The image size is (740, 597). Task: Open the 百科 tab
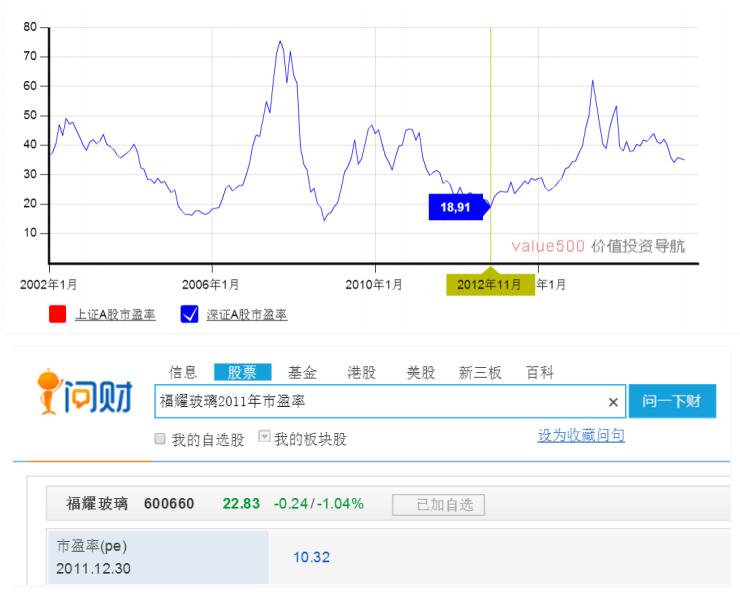click(x=540, y=372)
